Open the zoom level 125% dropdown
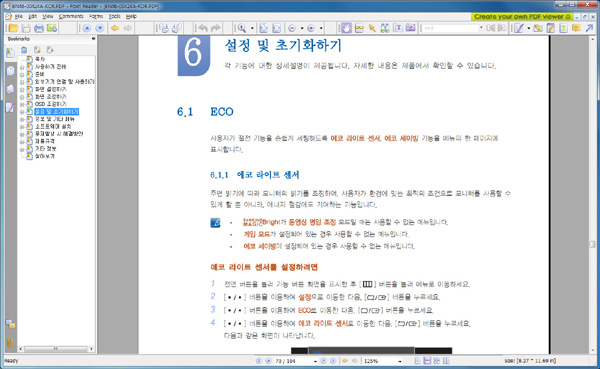The image size is (600, 369). click(x=399, y=361)
